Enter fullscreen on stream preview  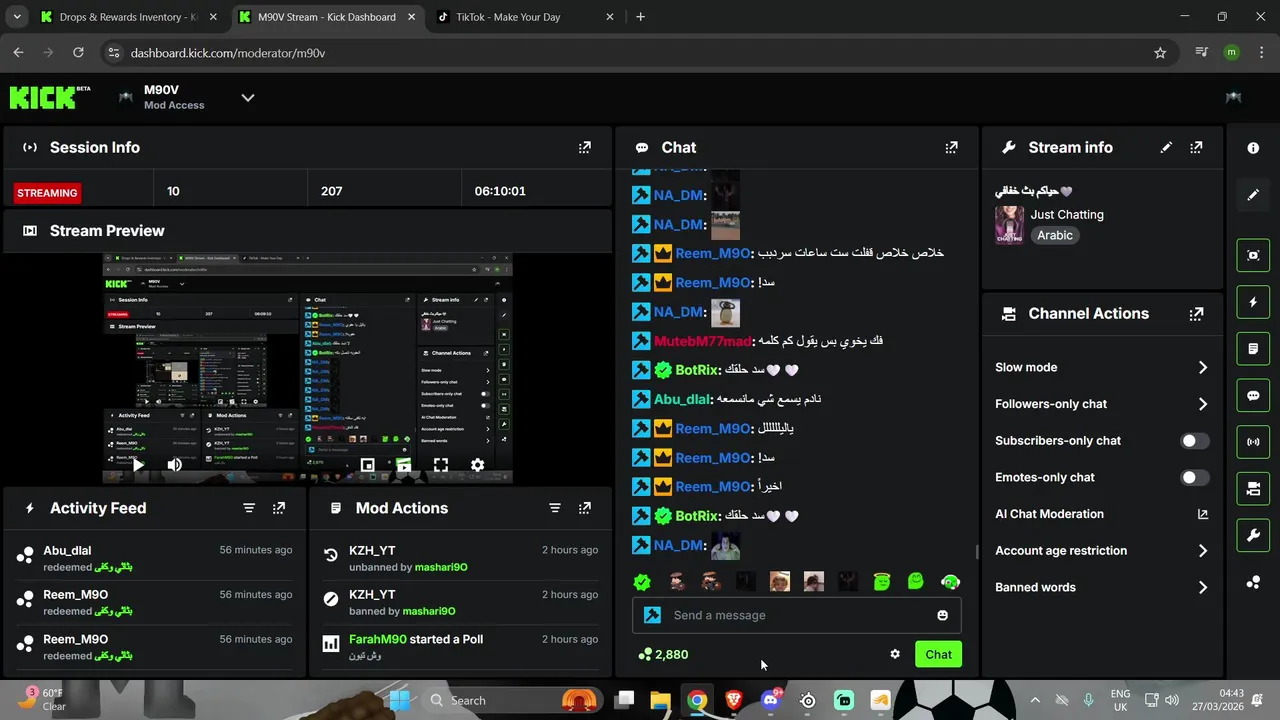(x=441, y=465)
